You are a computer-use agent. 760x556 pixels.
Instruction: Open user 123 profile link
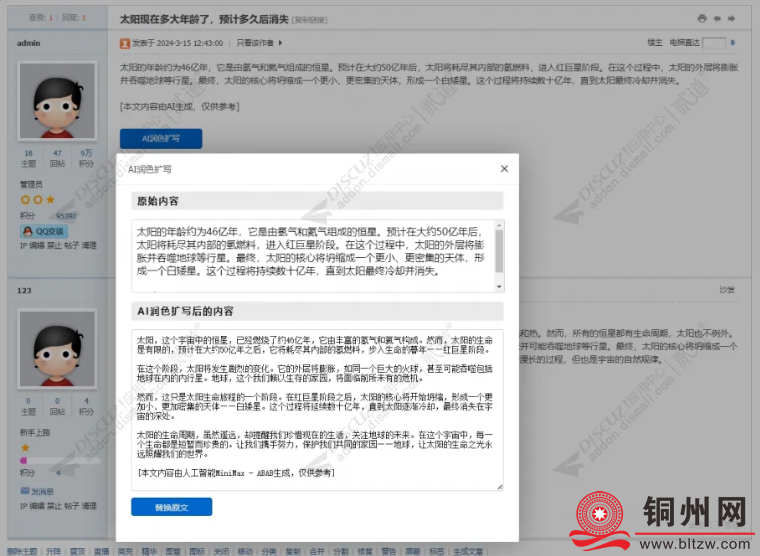(24, 290)
